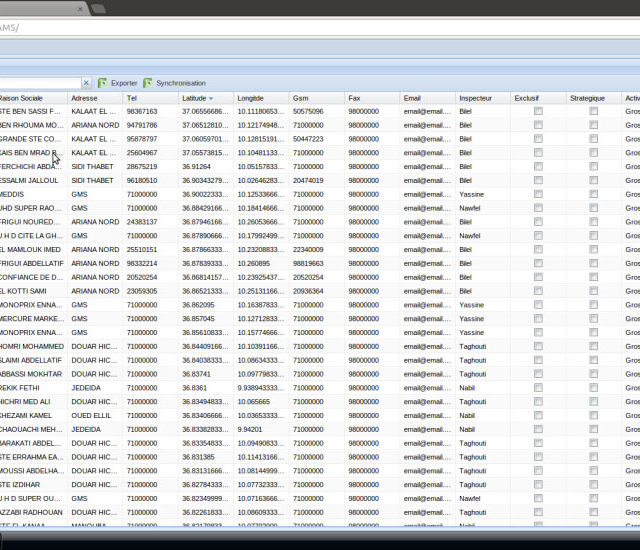640x550 pixels.
Task: Select the Adresse column header
Action: pos(85,98)
